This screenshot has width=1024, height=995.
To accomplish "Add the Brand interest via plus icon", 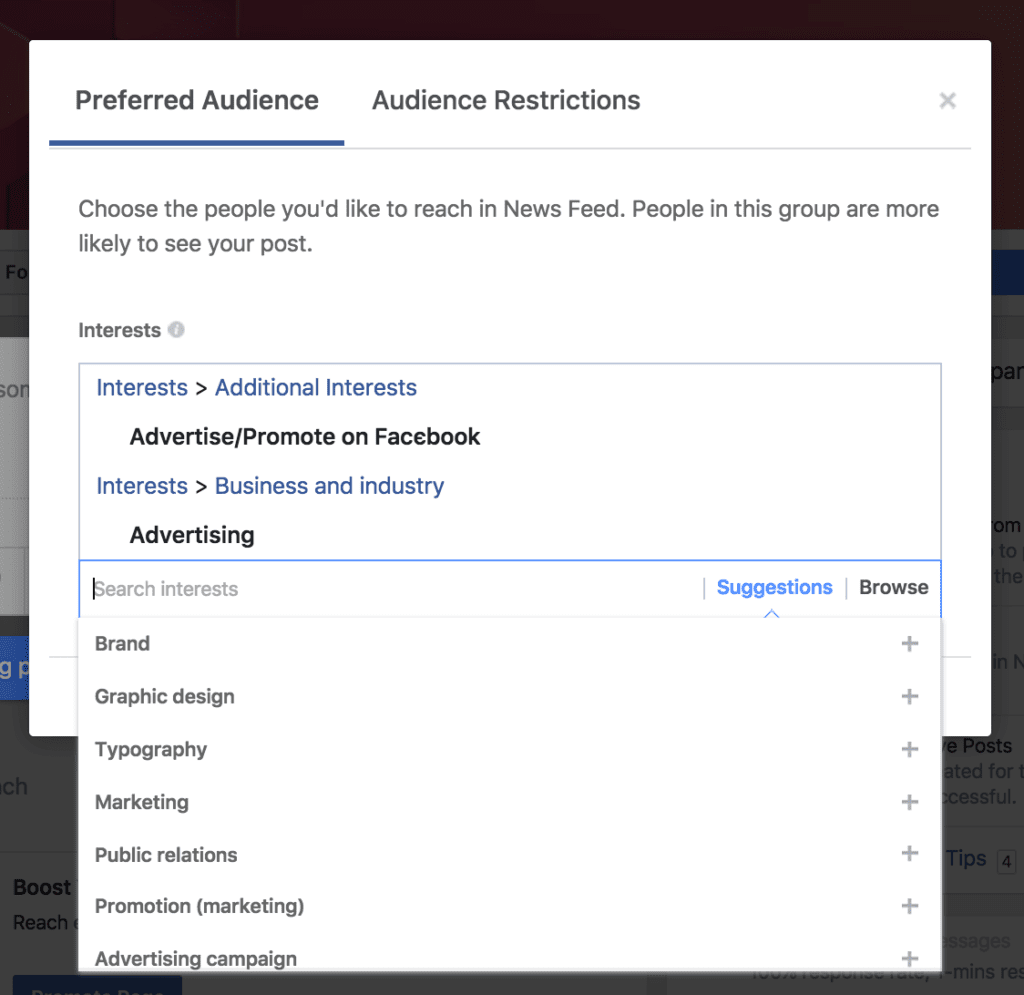I will (x=910, y=644).
